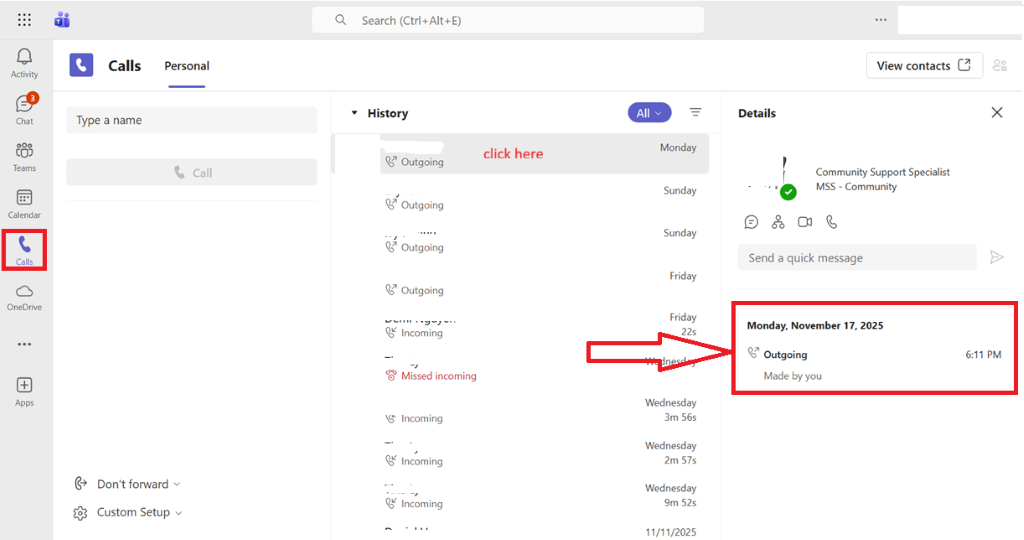Click the purple Calls phone header icon
Viewport: 1024px width, 540px height.
pos(81,65)
